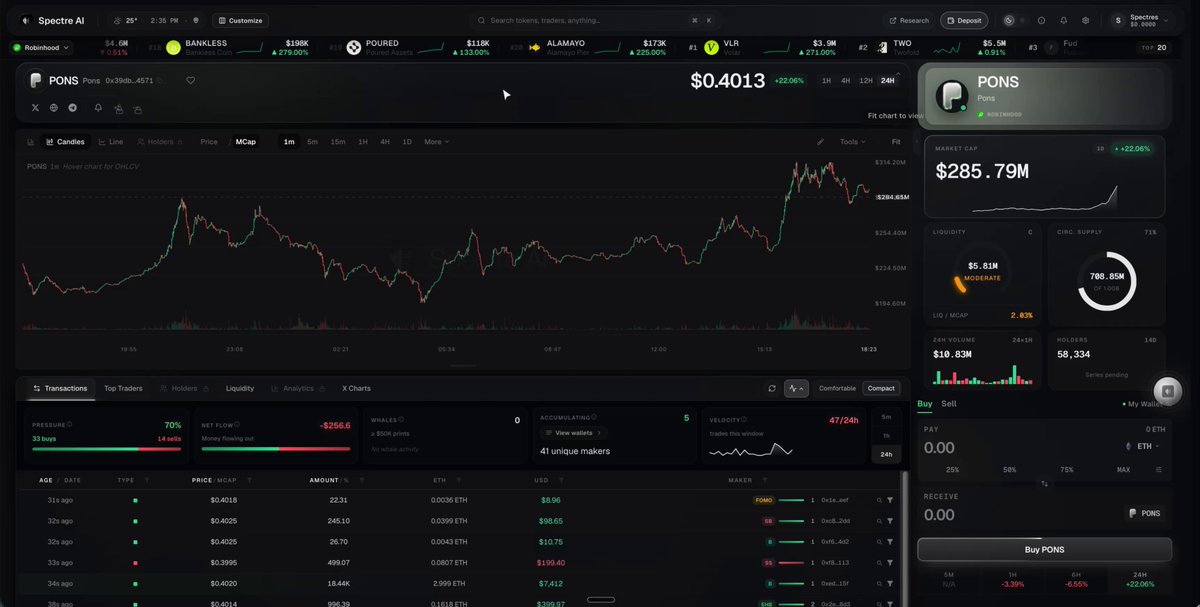Image resolution: width=1200 pixels, height=607 pixels.
Task: Open the Market Cap 1D range selector
Action: click(x=1101, y=148)
